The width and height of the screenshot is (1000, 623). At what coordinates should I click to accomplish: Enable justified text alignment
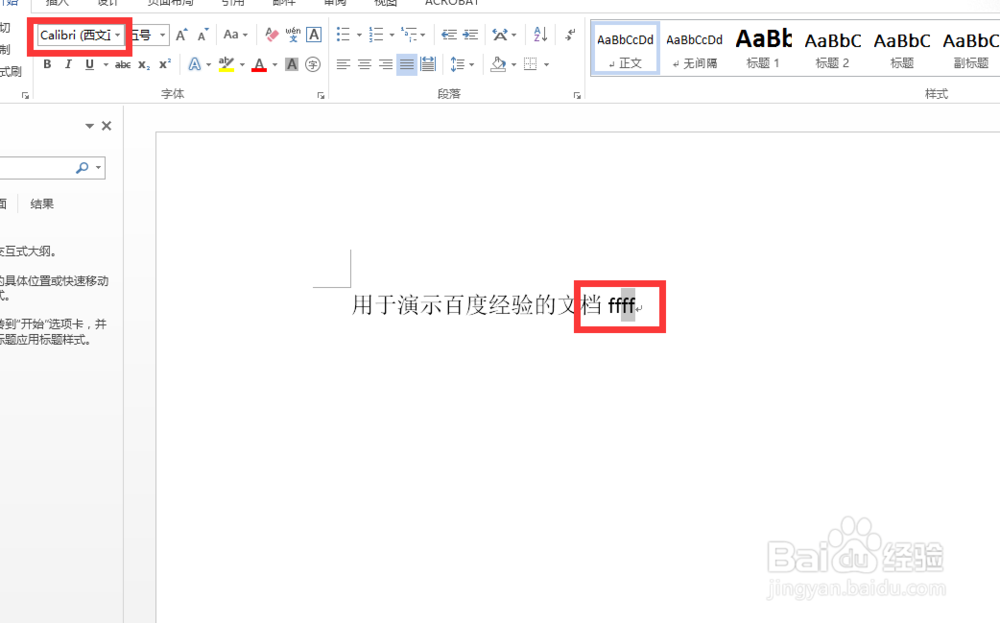click(x=406, y=64)
